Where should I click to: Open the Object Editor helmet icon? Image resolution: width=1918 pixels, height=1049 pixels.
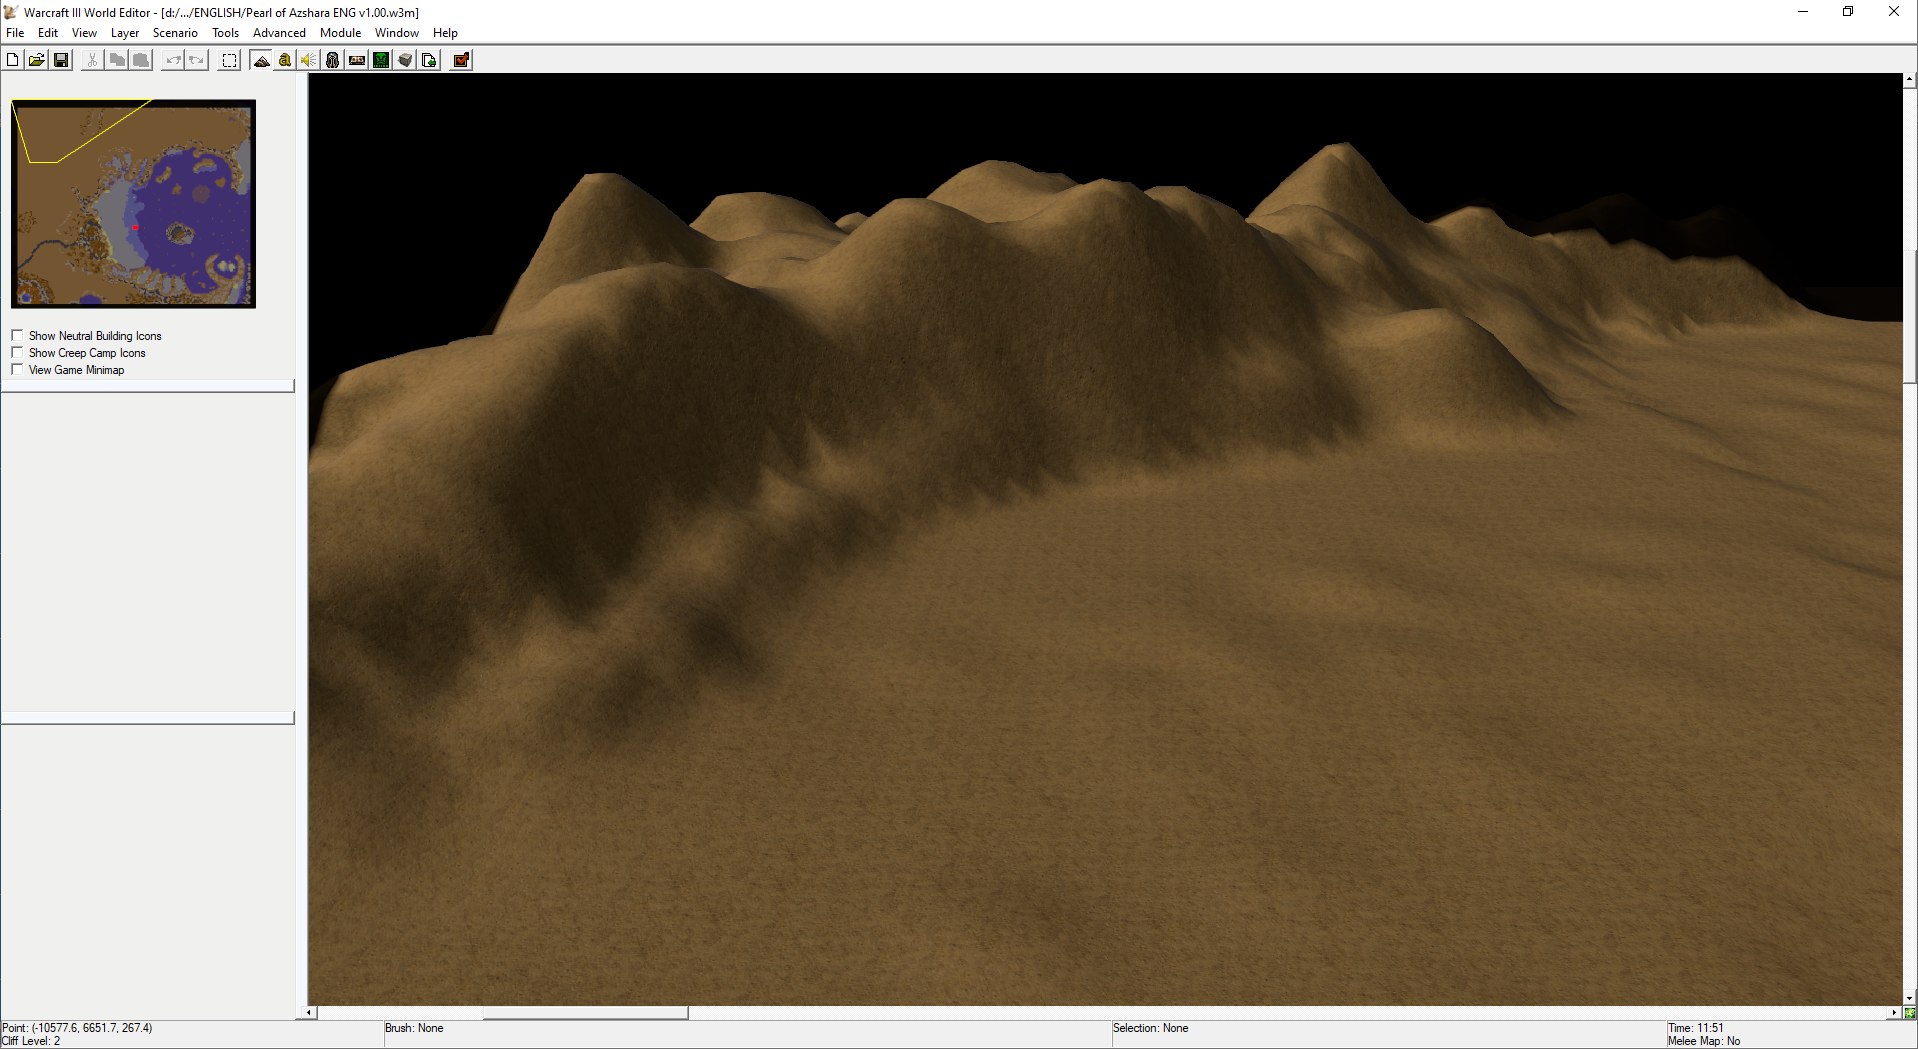coord(333,60)
